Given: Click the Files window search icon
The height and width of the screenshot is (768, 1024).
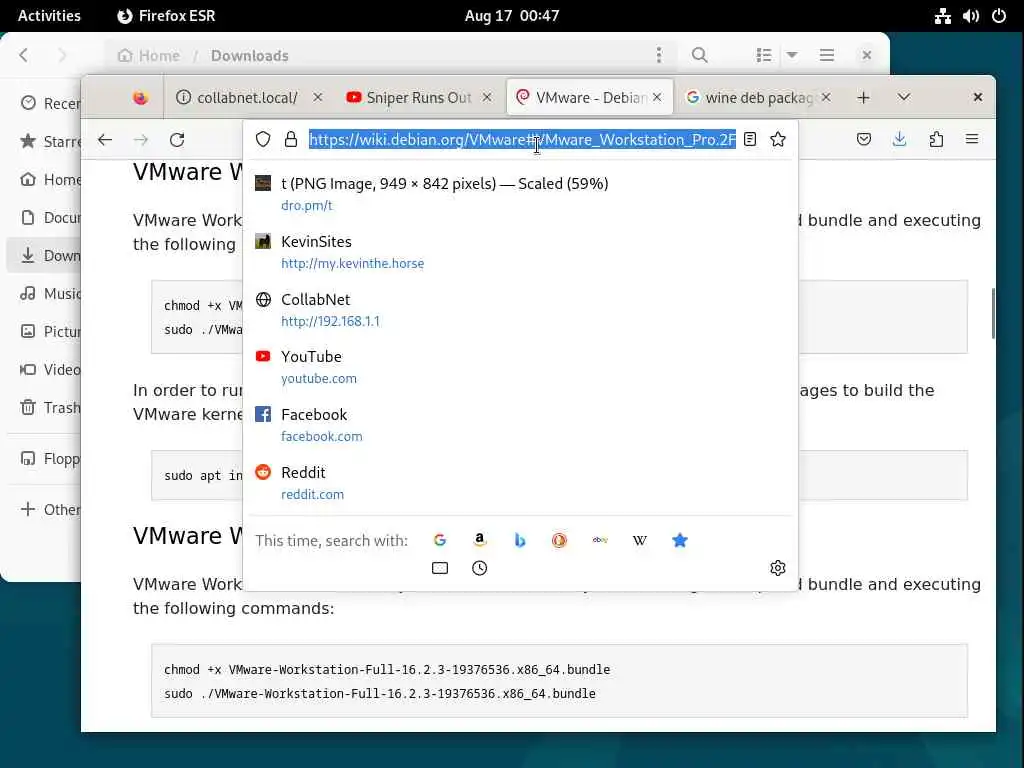Looking at the screenshot, I should (699, 56).
